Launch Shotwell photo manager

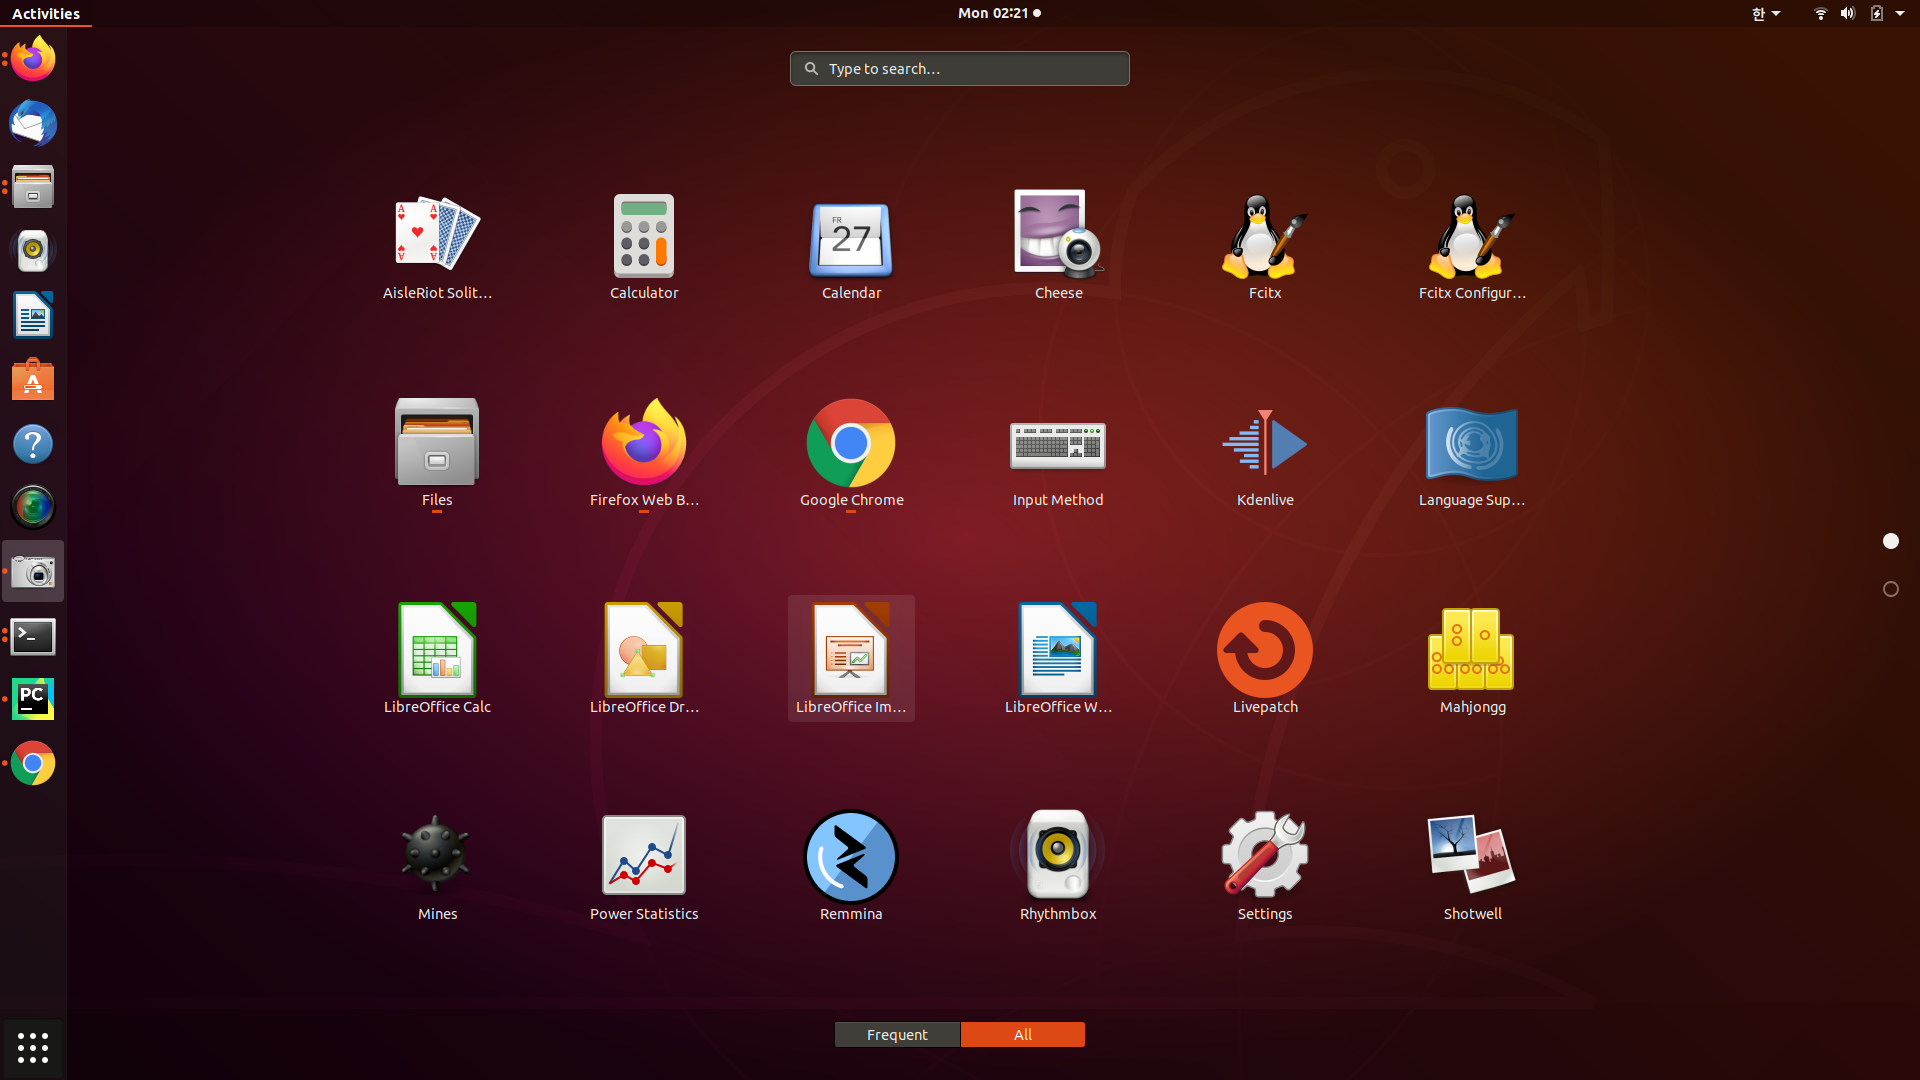pyautogui.click(x=1471, y=865)
